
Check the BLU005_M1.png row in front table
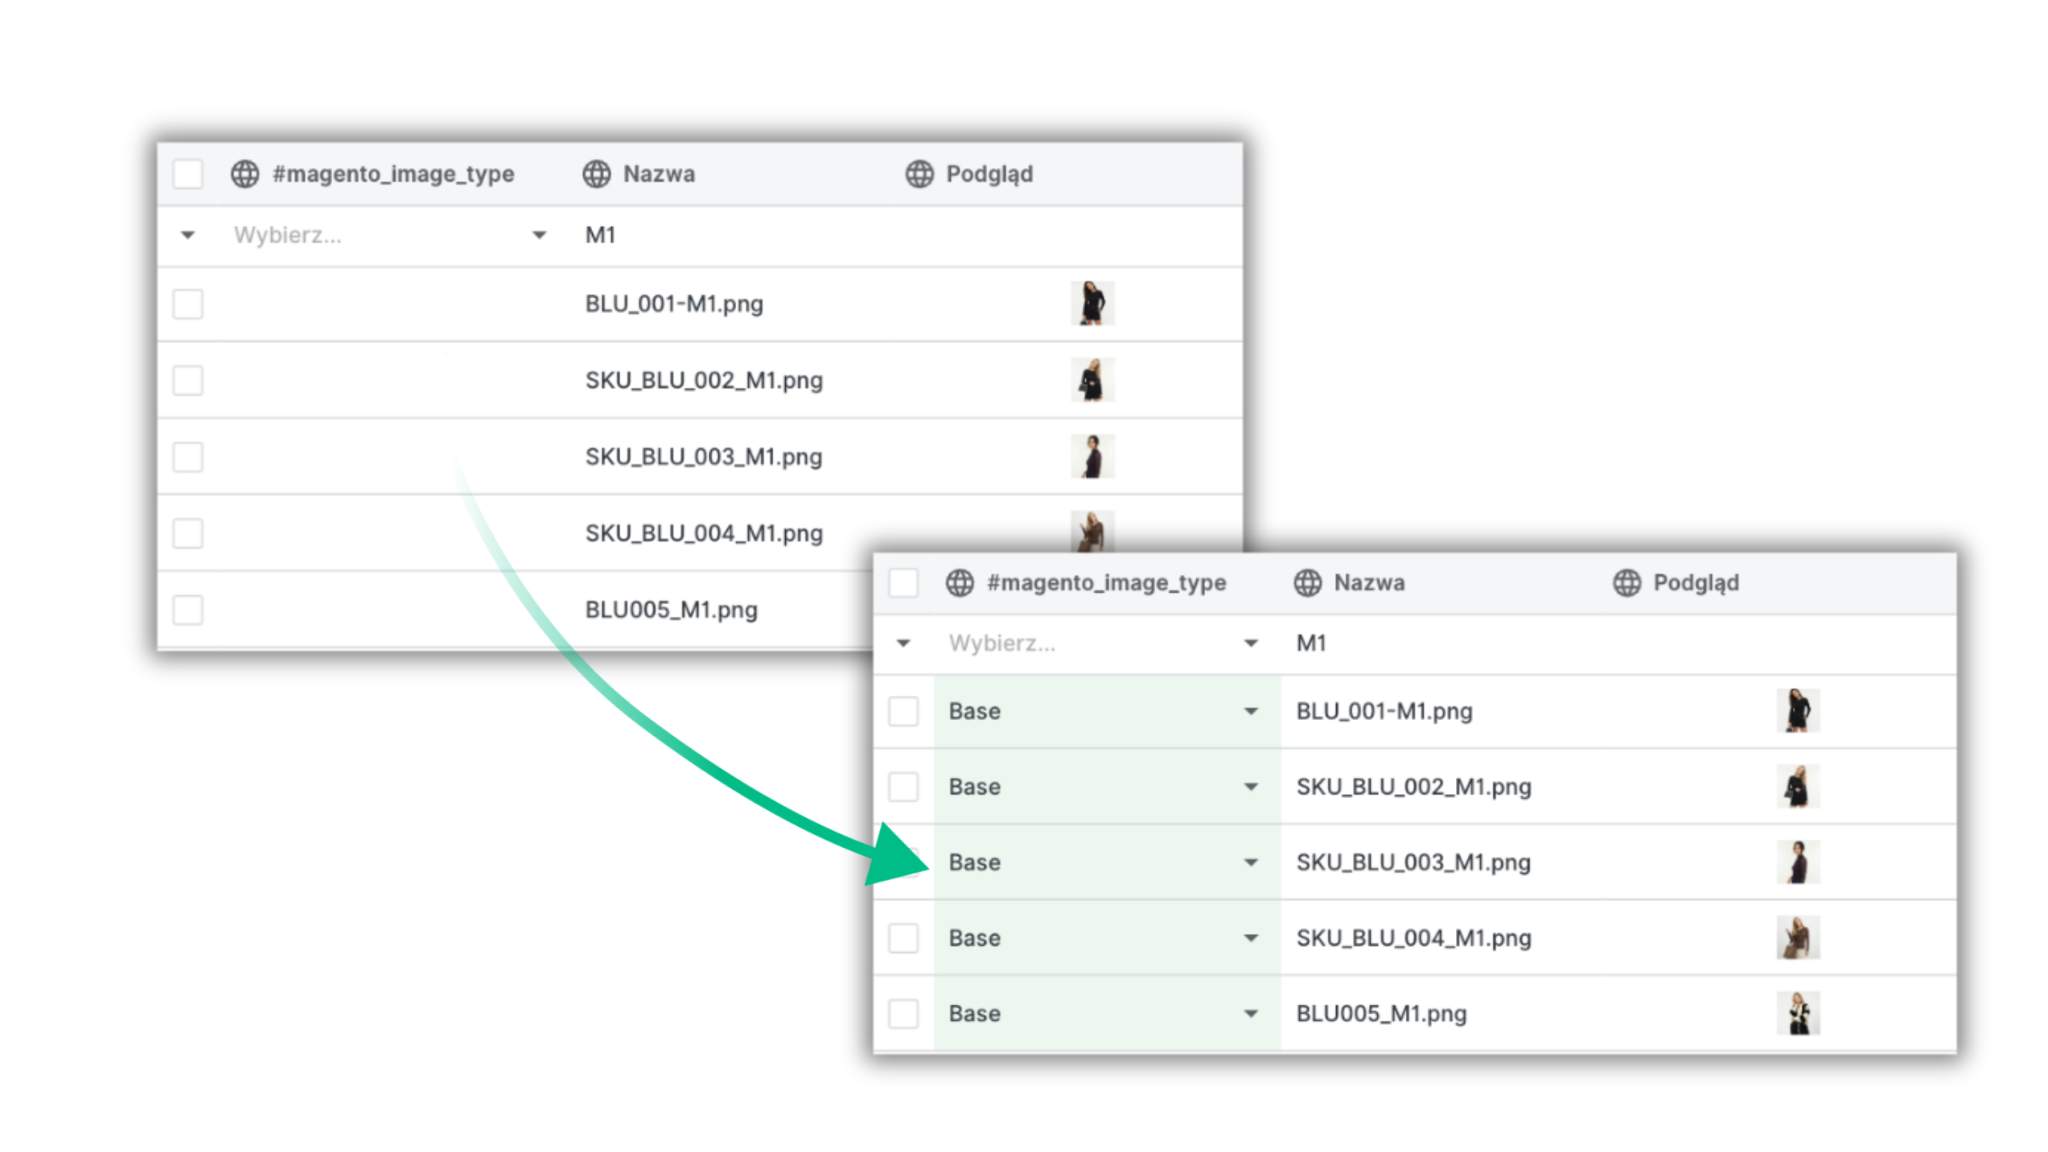(903, 1014)
